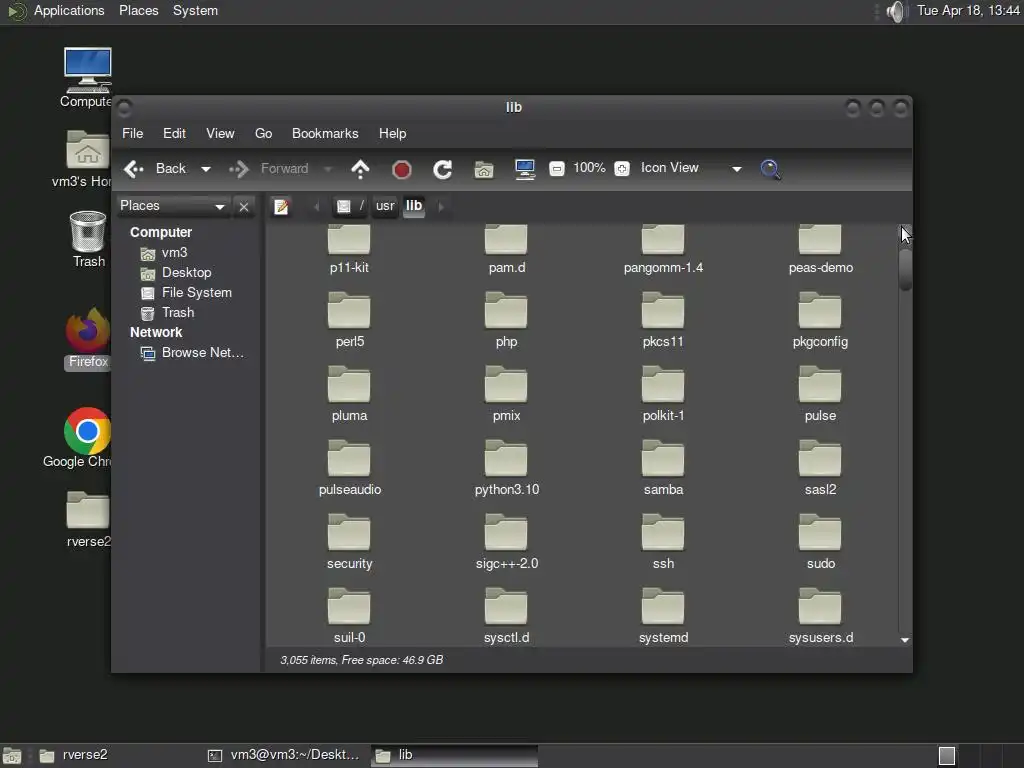The width and height of the screenshot is (1024, 768).
Task: Select File System in Places sidebar
Action: click(196, 292)
